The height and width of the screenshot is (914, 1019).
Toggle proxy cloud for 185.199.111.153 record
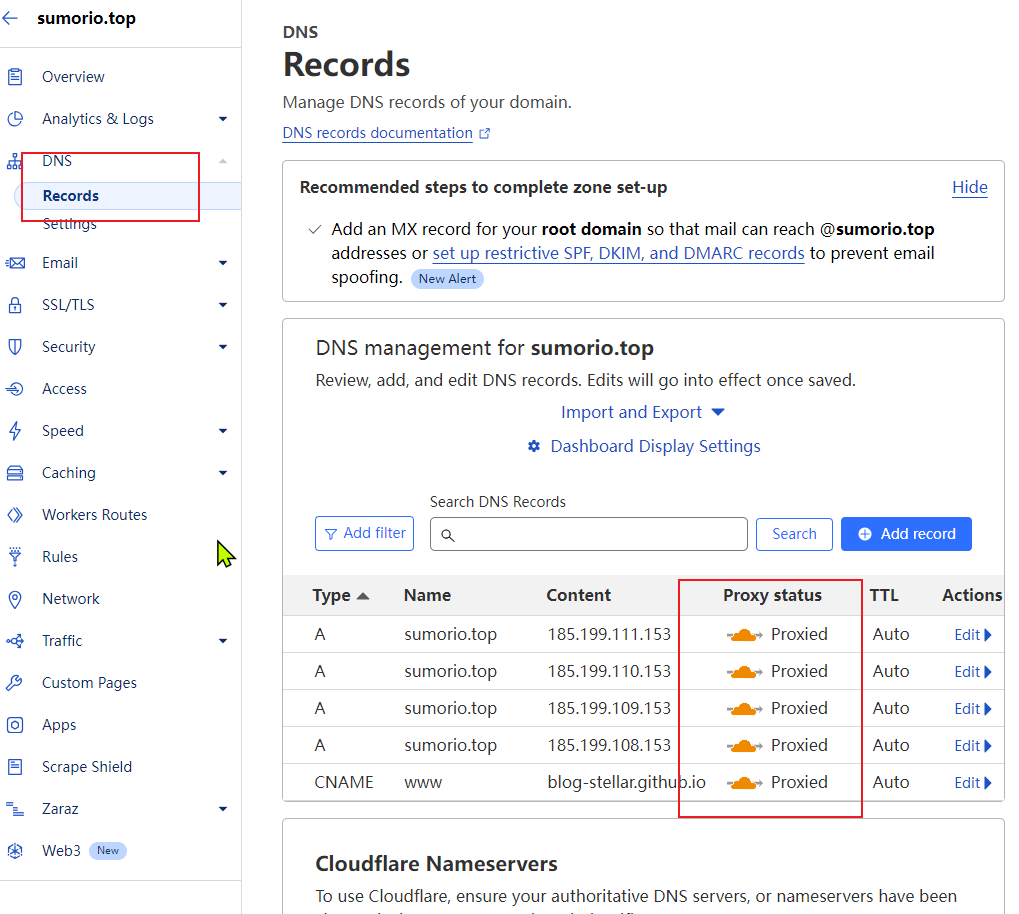[744, 634]
